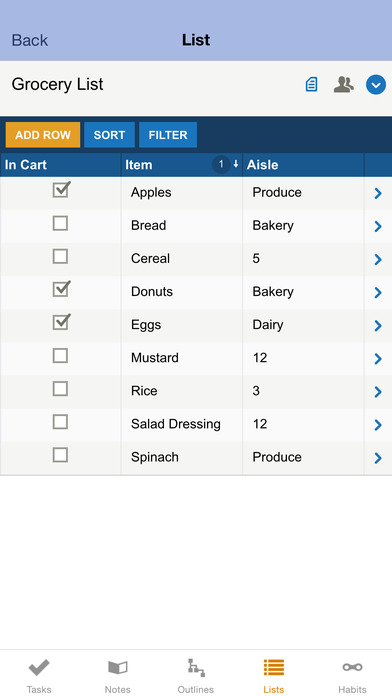This screenshot has width=392, height=696.
Task: Open the sharing people icon
Action: 344,84
